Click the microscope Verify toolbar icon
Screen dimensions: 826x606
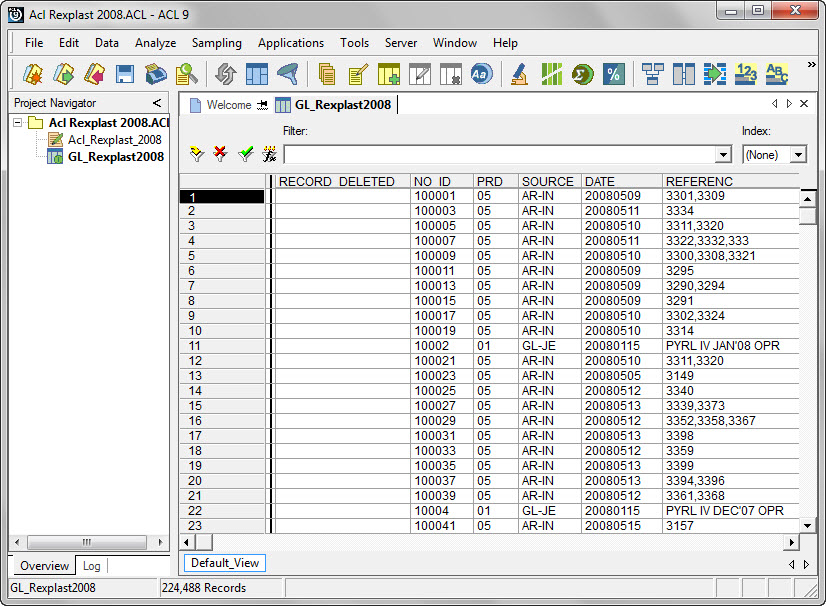519,74
